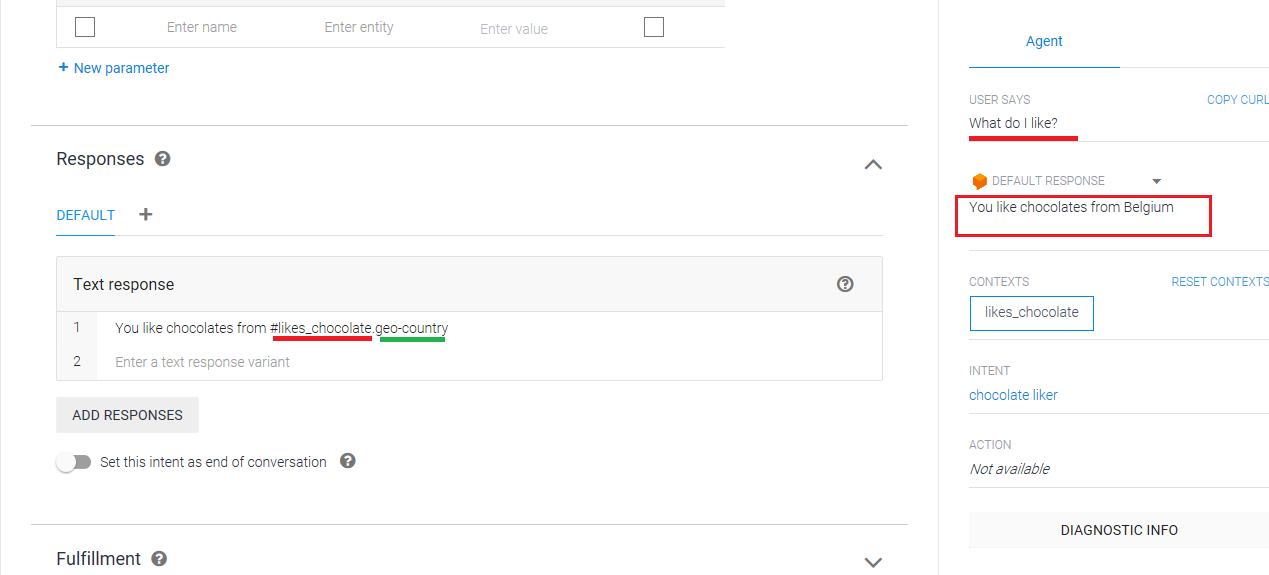This screenshot has width=1269, height=575.
Task: Add a new response tab with plus icon
Action: click(x=145, y=214)
